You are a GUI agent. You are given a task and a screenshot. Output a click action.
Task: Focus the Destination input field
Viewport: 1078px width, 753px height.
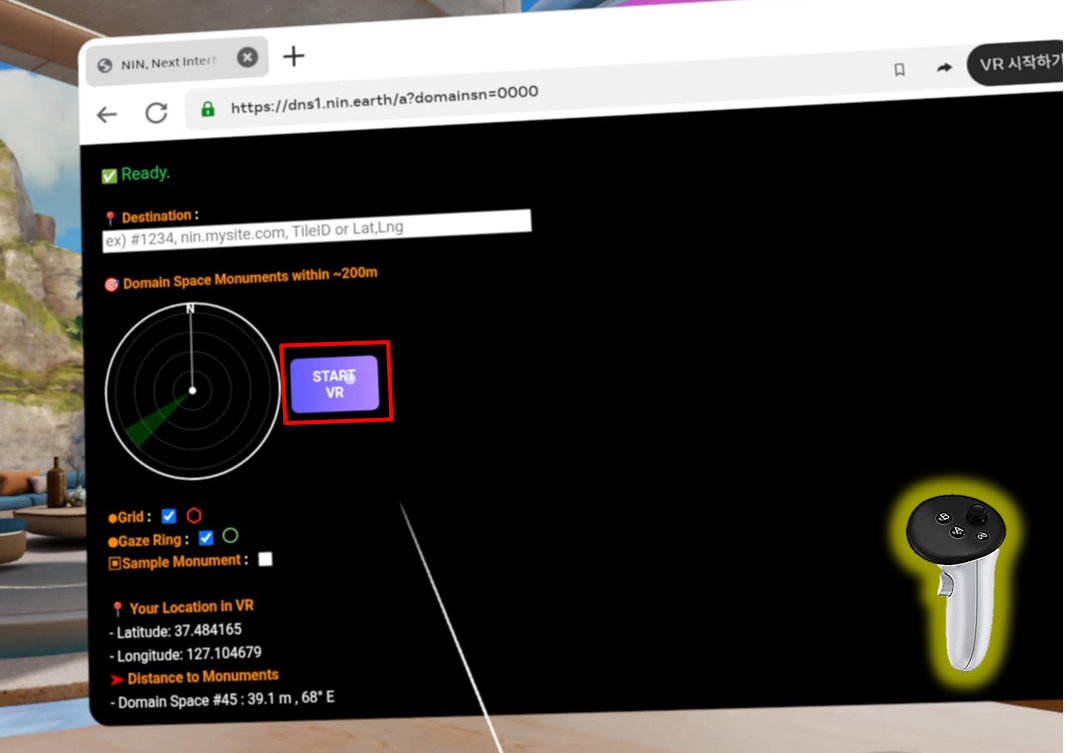coord(316,227)
